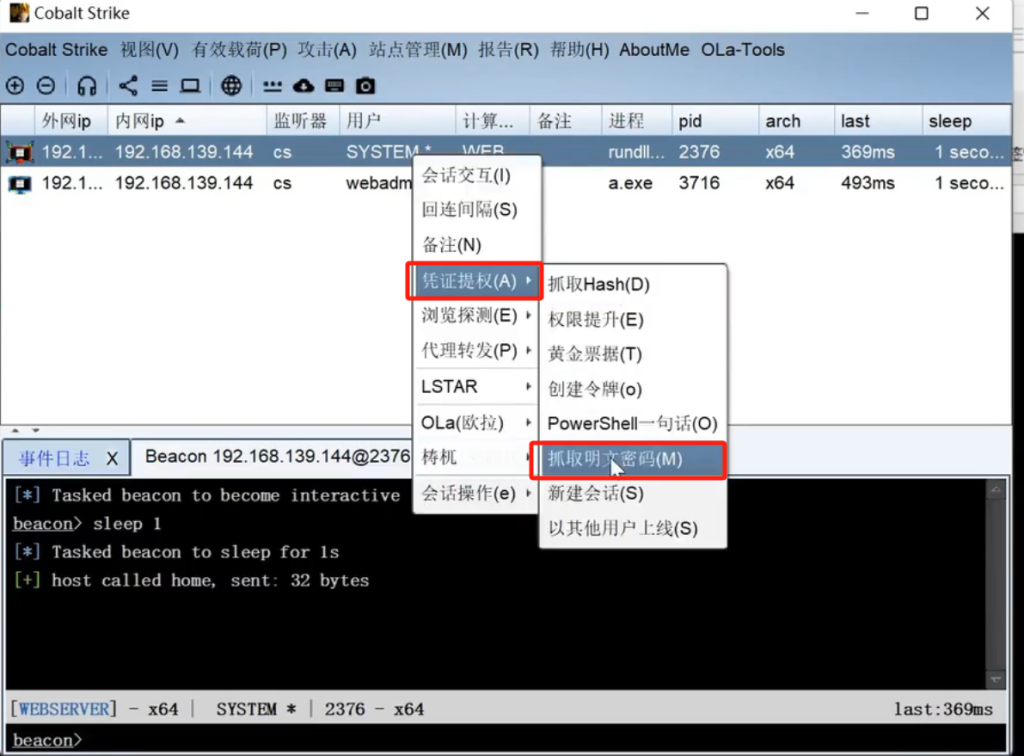Switch to the 事件日志 tab
The image size is (1024, 756).
click(54, 458)
